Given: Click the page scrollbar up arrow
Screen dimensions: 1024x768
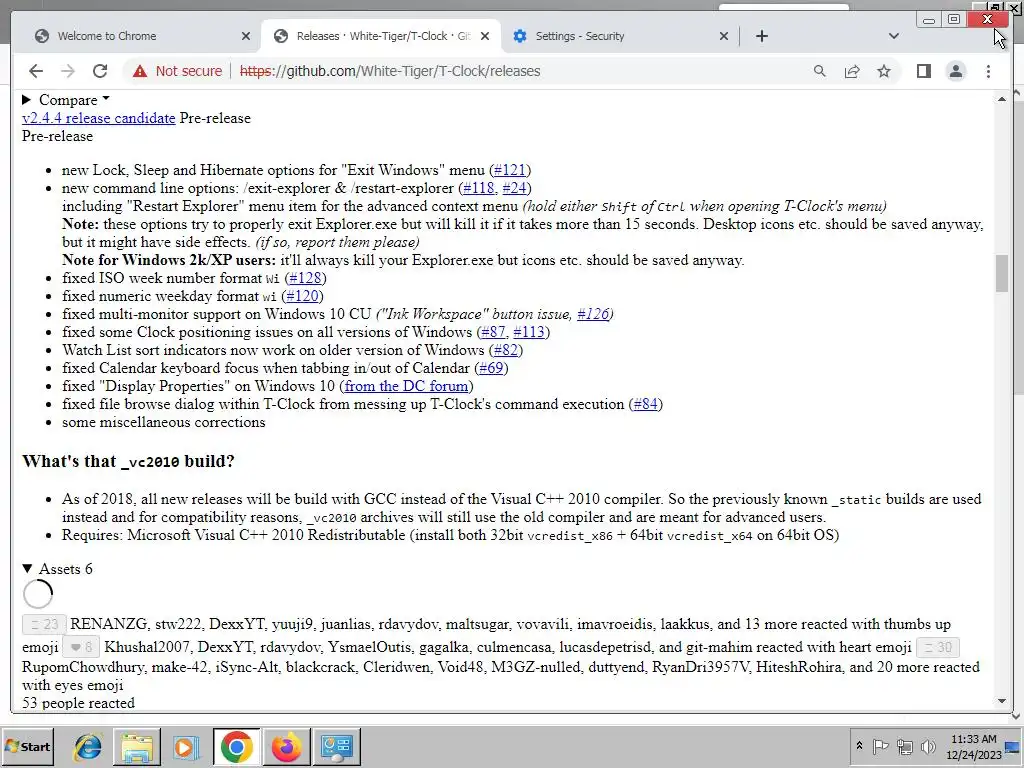Looking at the screenshot, I should click(1002, 99).
